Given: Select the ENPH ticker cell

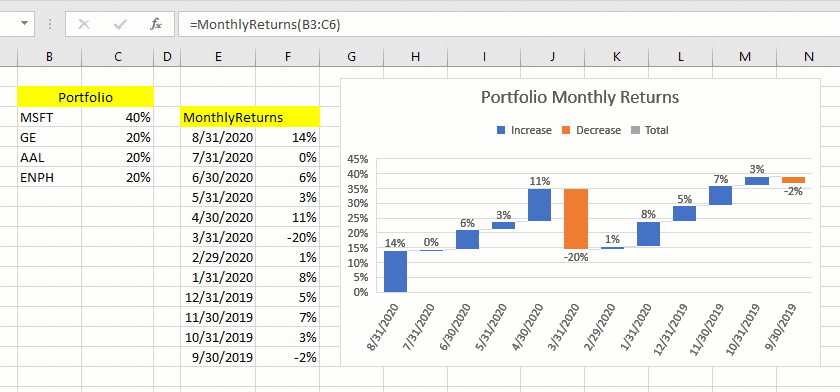Looking at the screenshot, I should [x=49, y=177].
